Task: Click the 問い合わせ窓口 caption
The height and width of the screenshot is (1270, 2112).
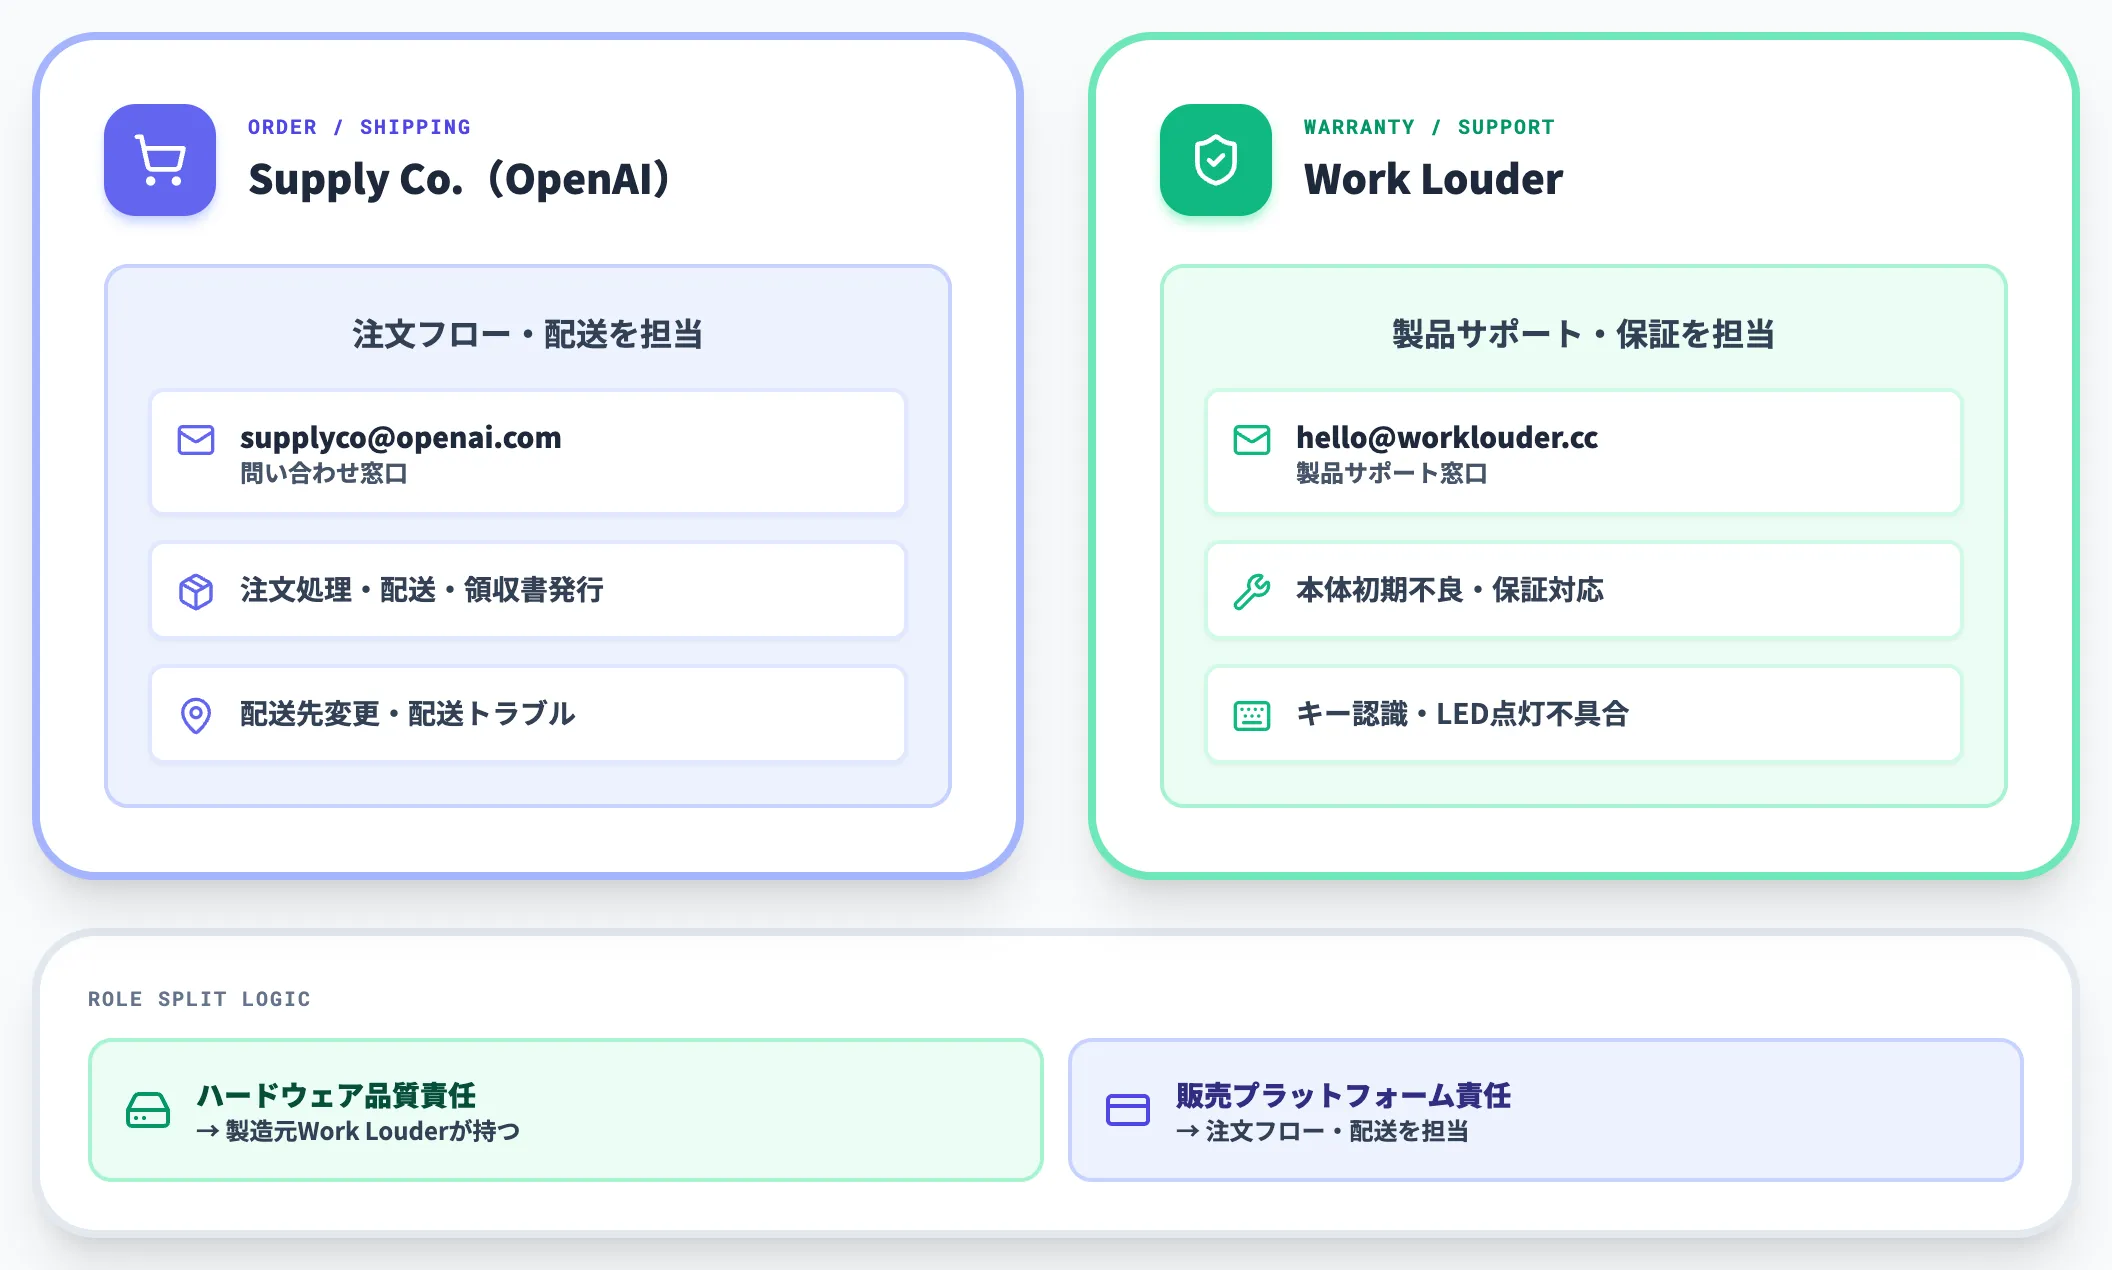Action: [324, 473]
